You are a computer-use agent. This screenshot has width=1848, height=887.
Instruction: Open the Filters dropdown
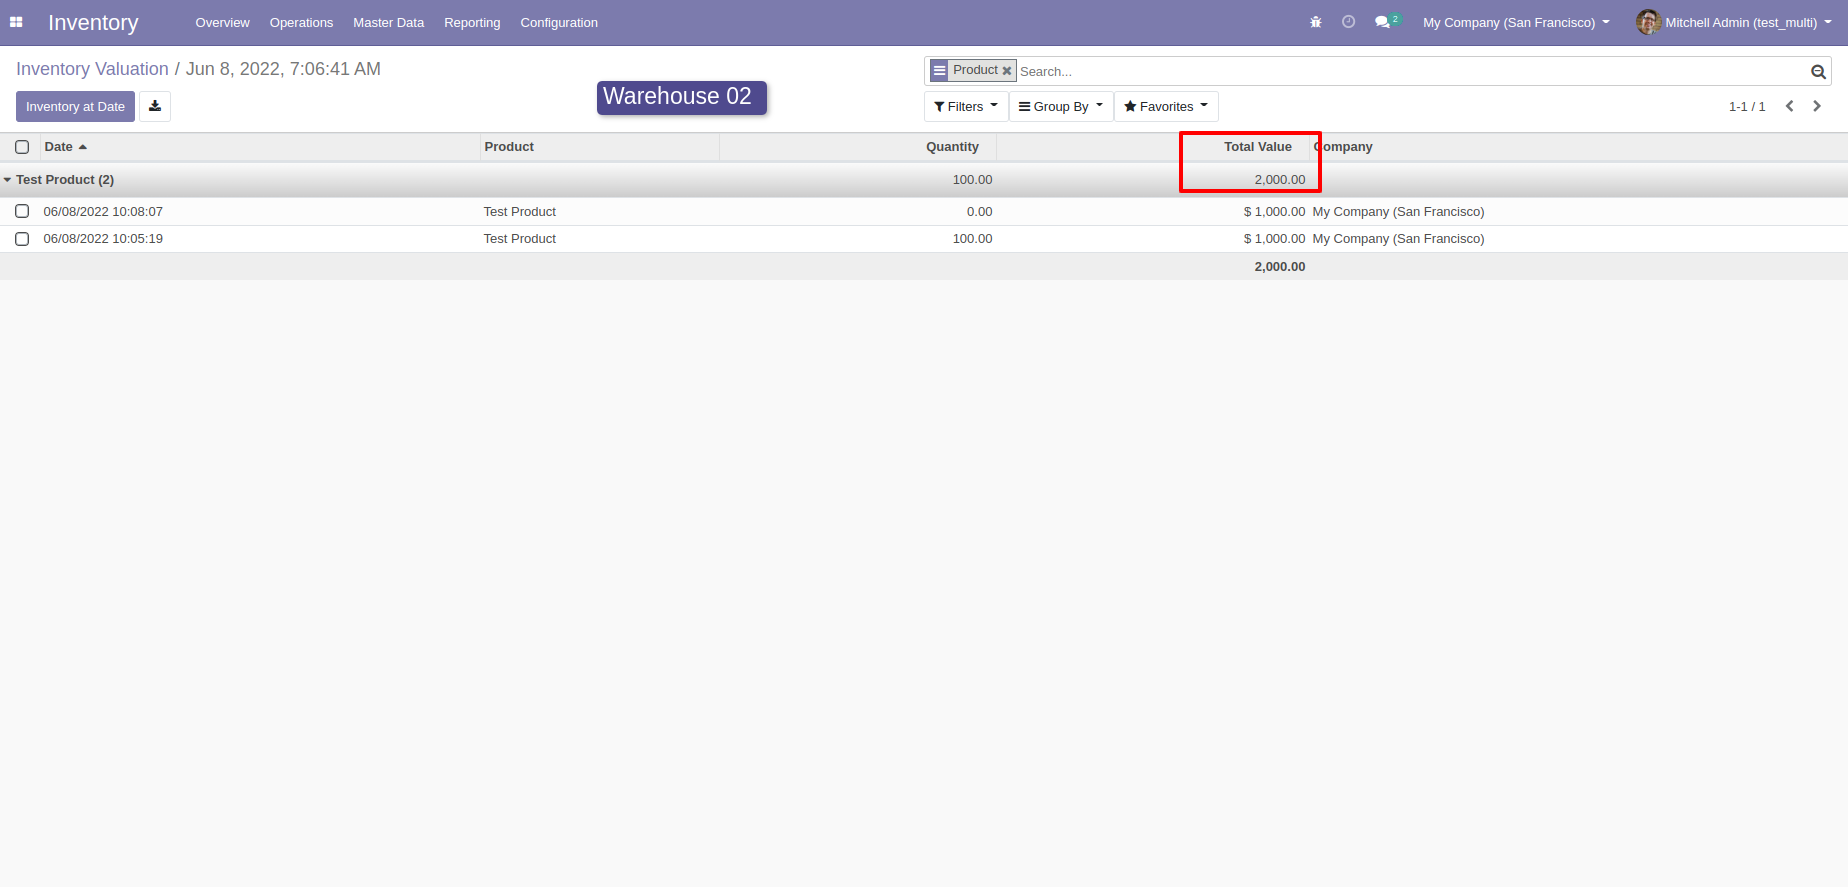966,106
